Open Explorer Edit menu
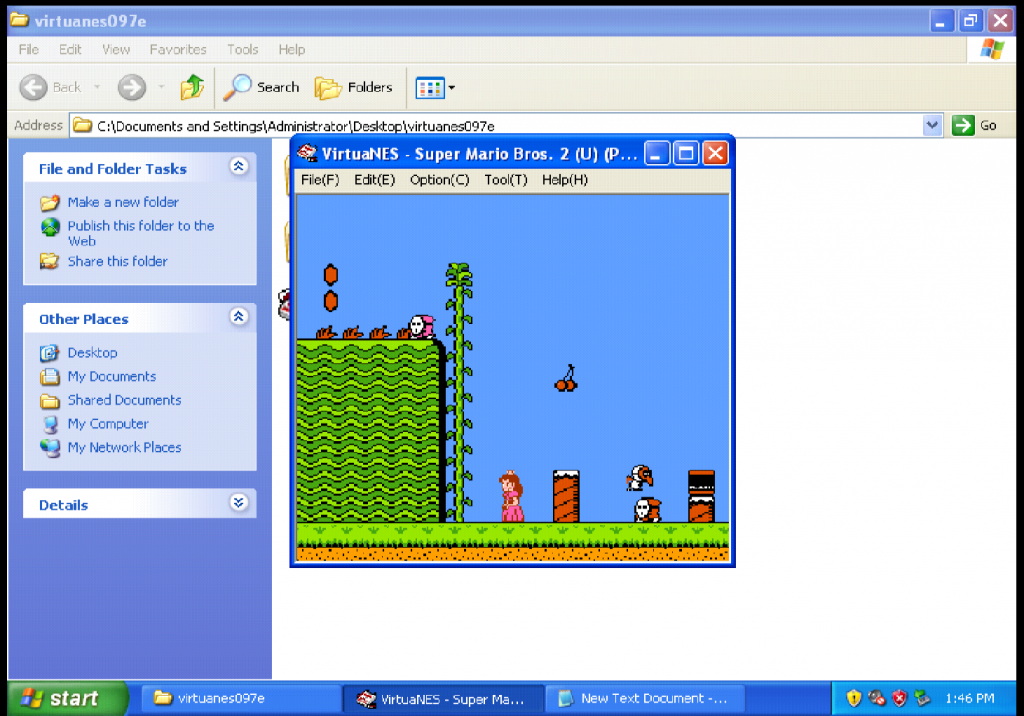 (x=70, y=50)
